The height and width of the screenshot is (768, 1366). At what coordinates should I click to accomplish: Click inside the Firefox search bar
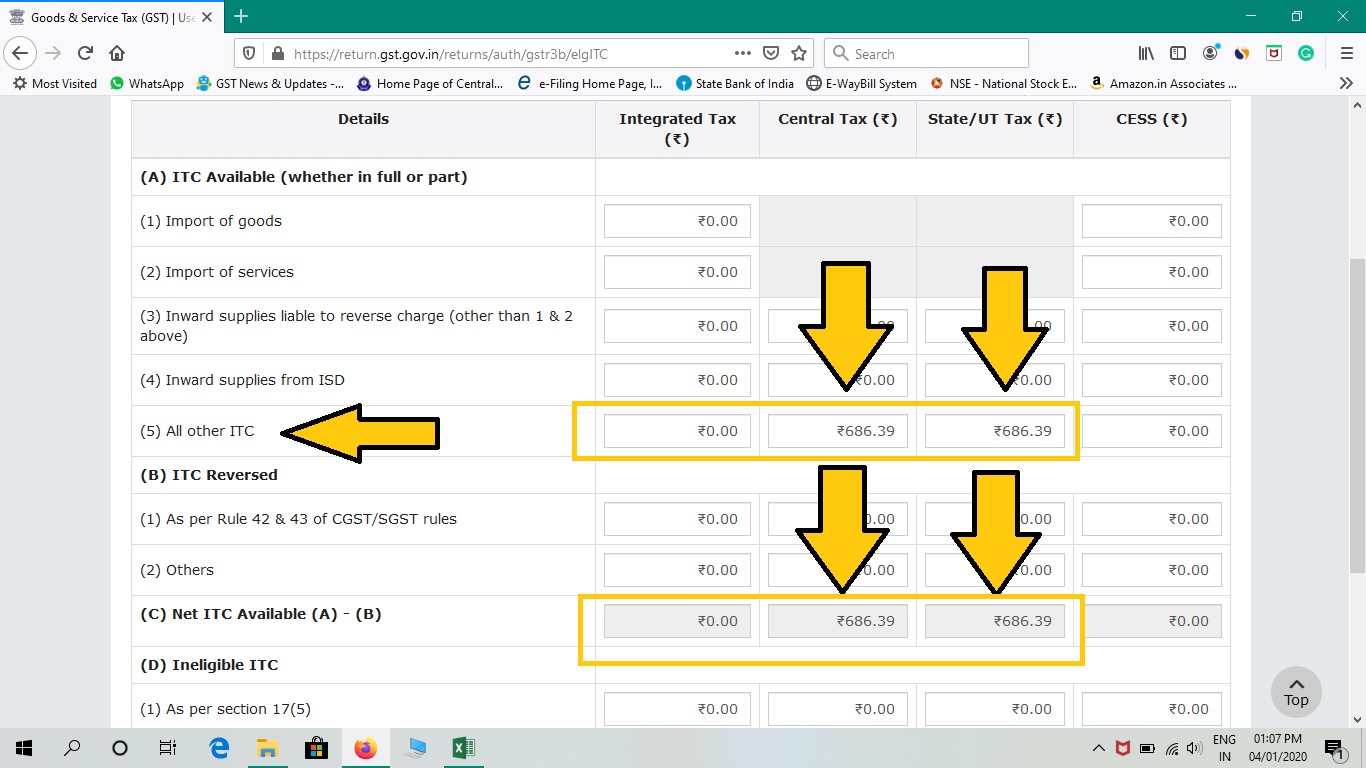click(x=925, y=52)
